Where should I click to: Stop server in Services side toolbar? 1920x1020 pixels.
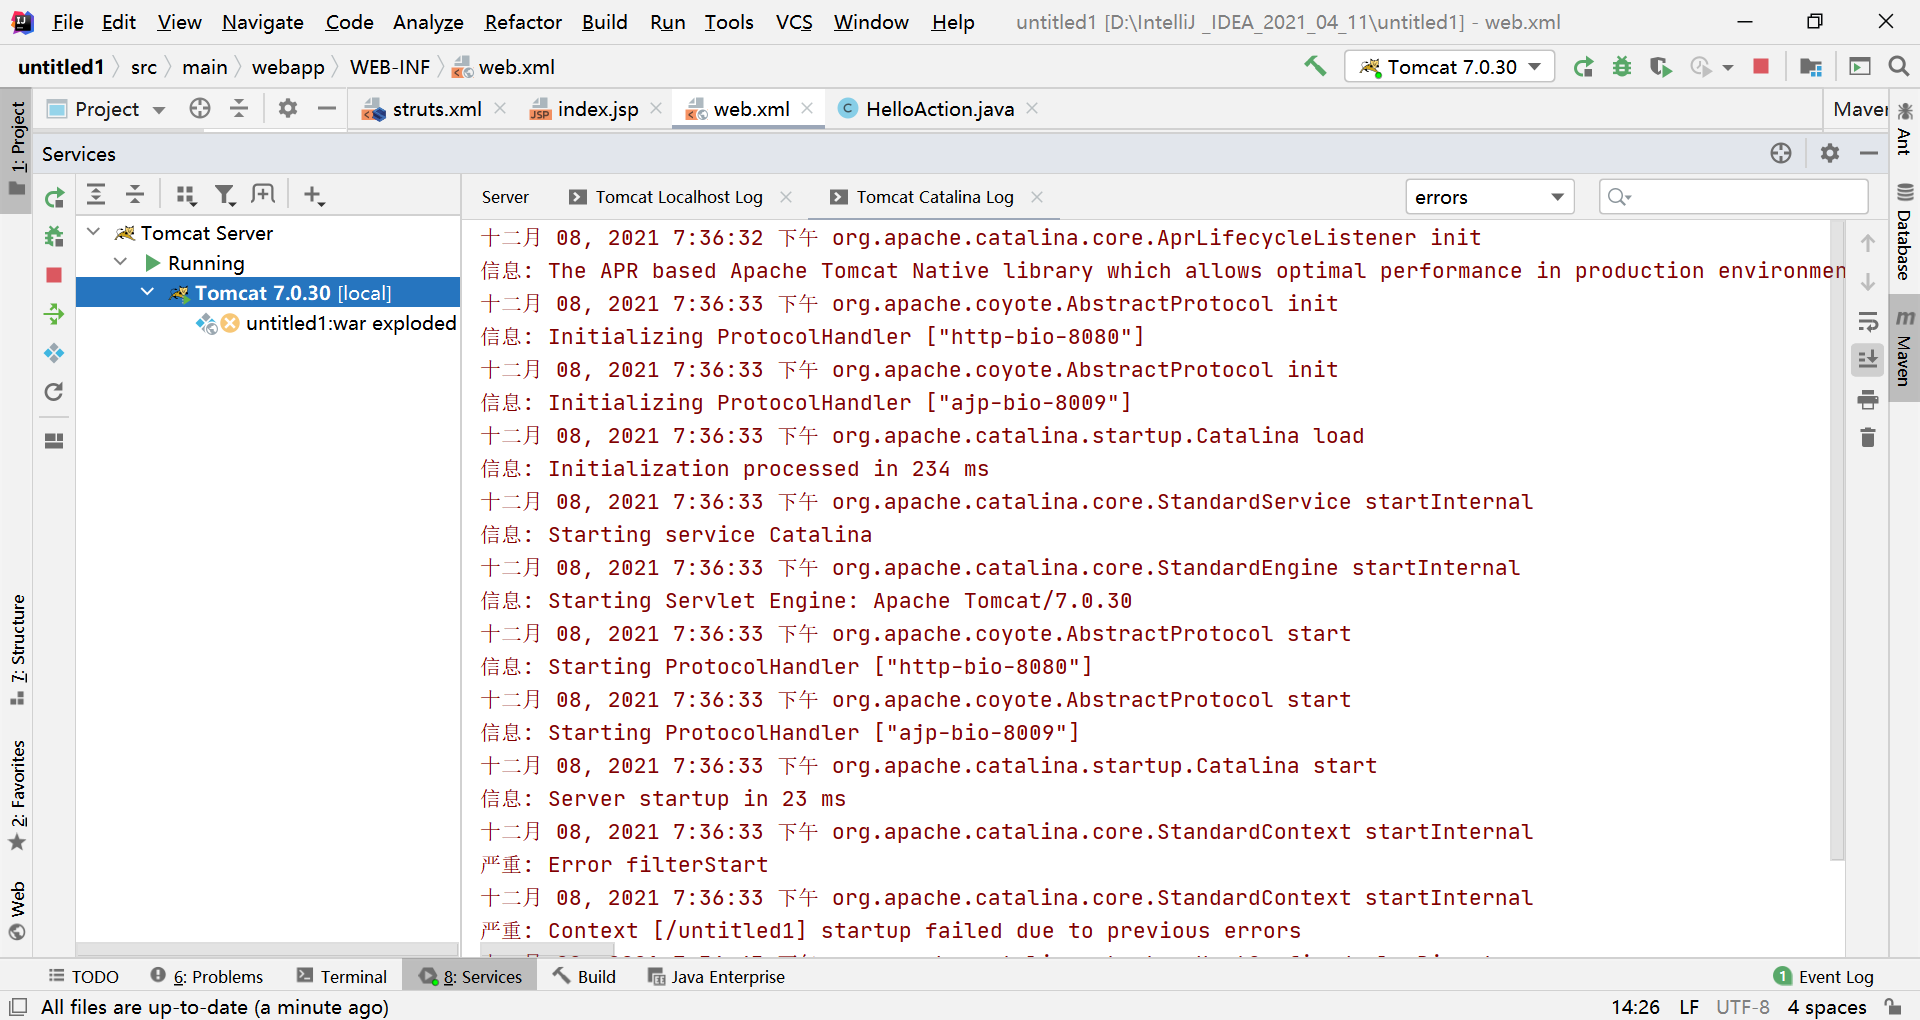coord(54,275)
